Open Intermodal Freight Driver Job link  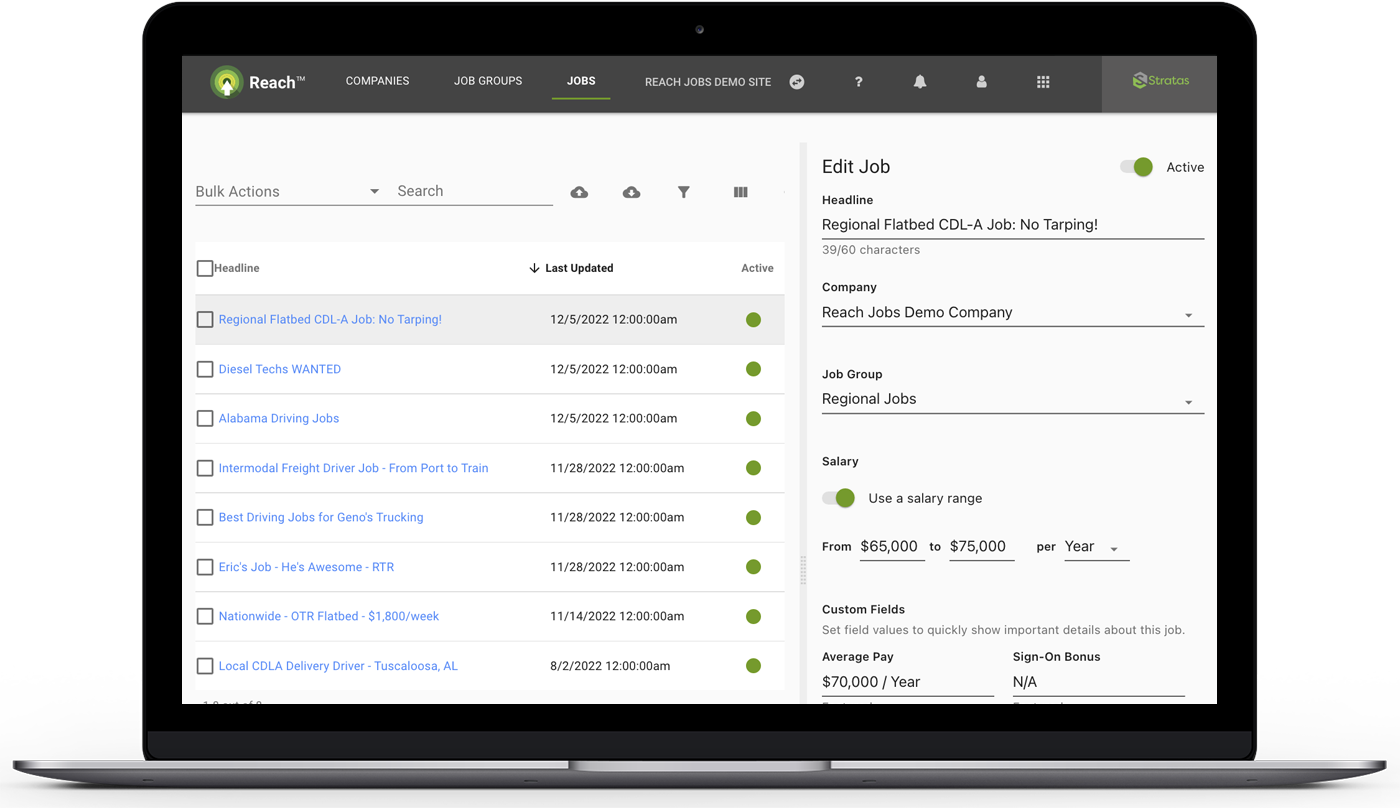pyautogui.click(x=354, y=468)
